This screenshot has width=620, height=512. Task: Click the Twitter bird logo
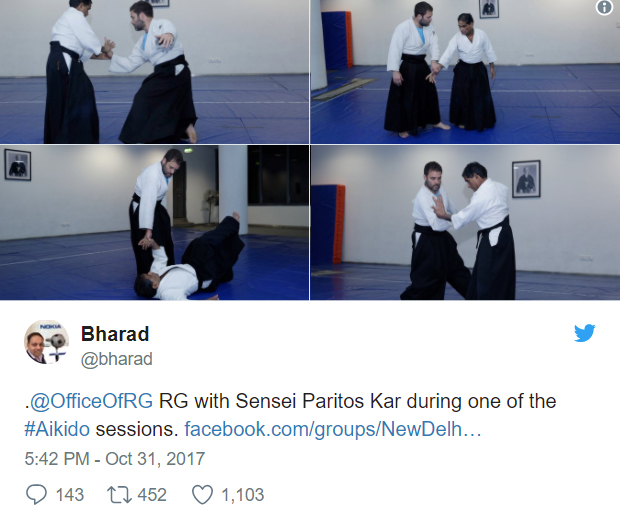point(584,333)
